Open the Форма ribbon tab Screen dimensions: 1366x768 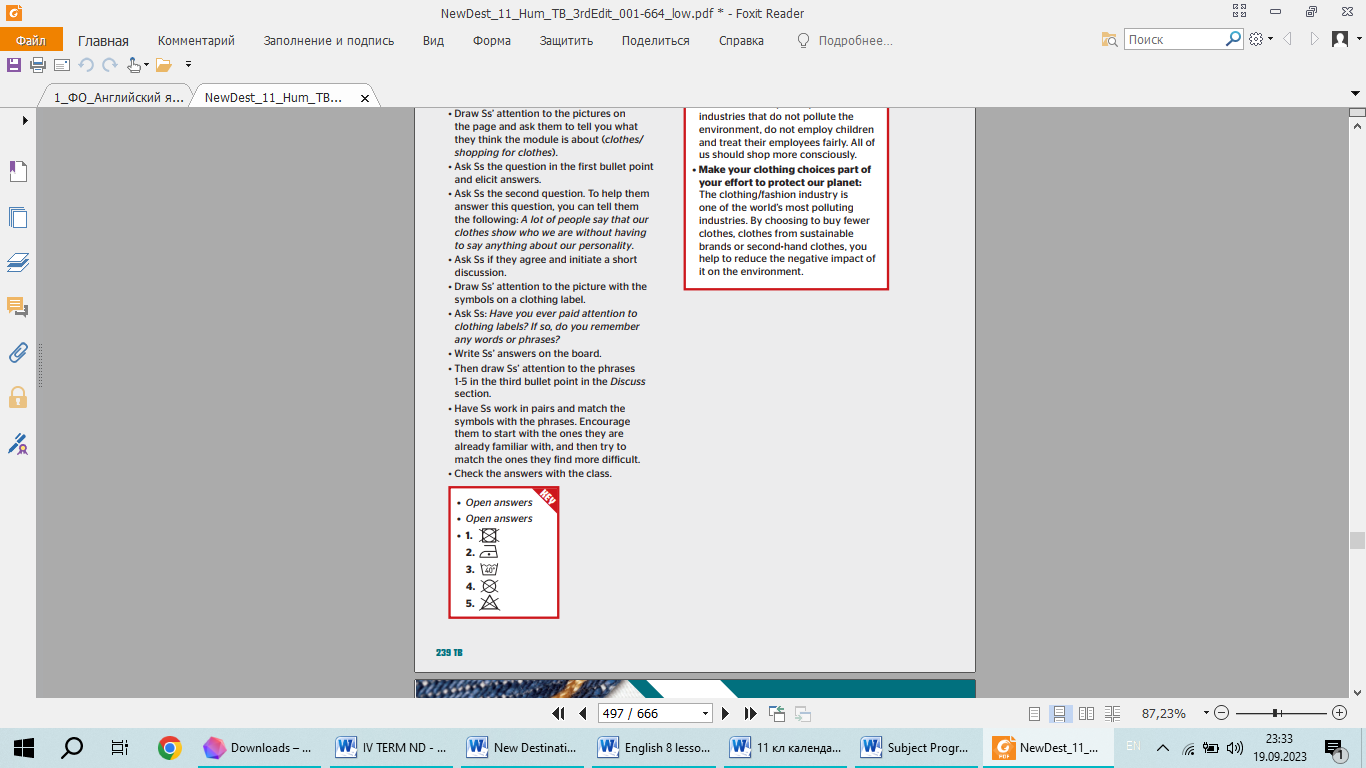click(492, 41)
